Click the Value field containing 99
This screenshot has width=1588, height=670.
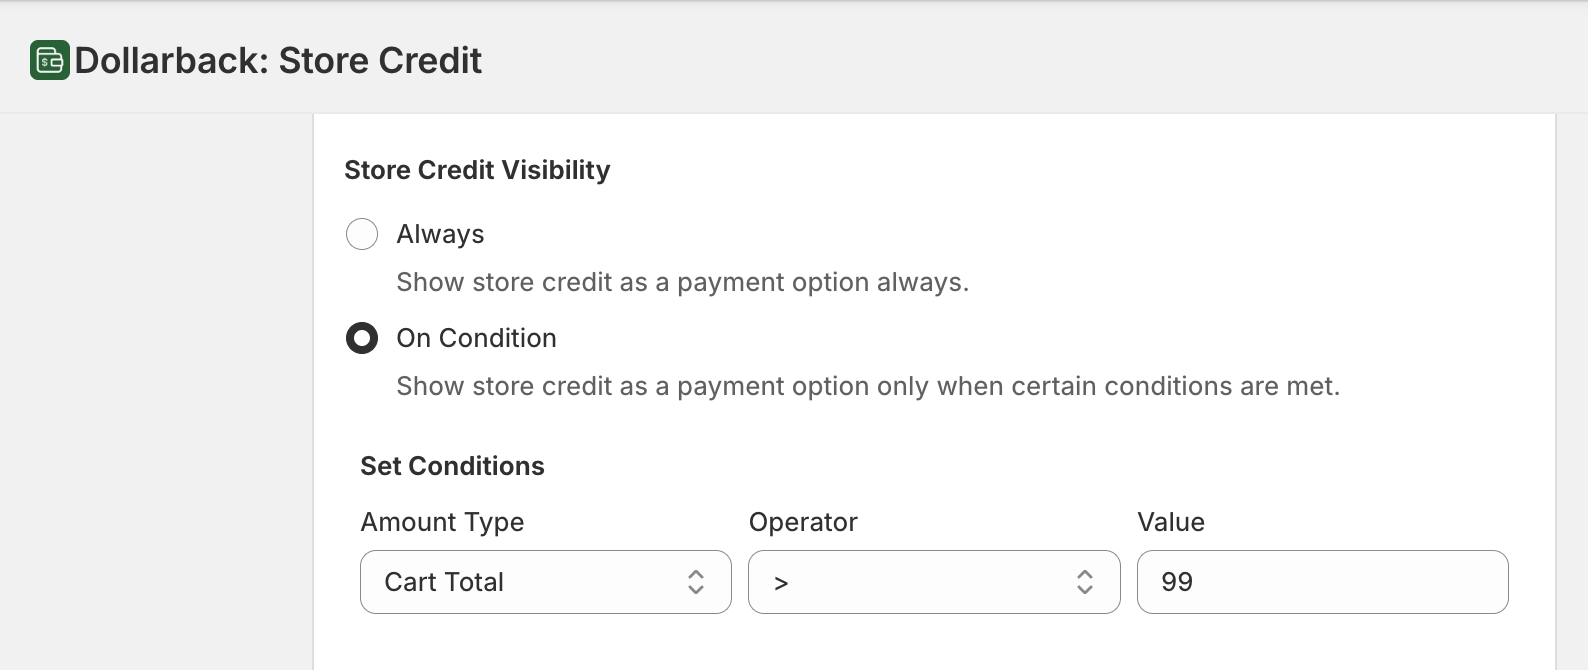tap(1322, 582)
